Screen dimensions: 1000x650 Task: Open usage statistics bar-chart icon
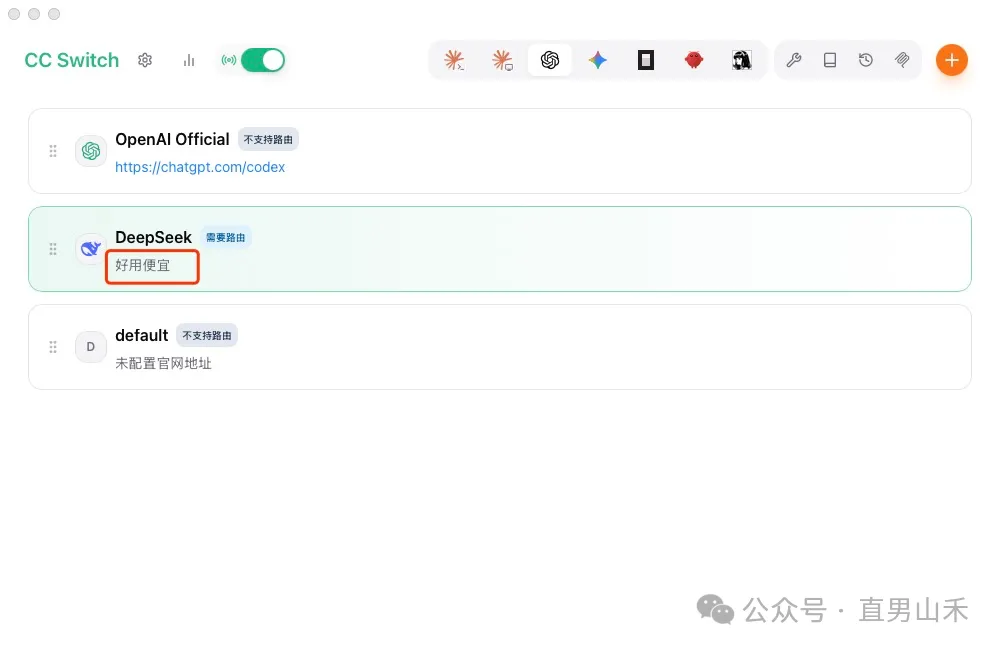(x=189, y=60)
